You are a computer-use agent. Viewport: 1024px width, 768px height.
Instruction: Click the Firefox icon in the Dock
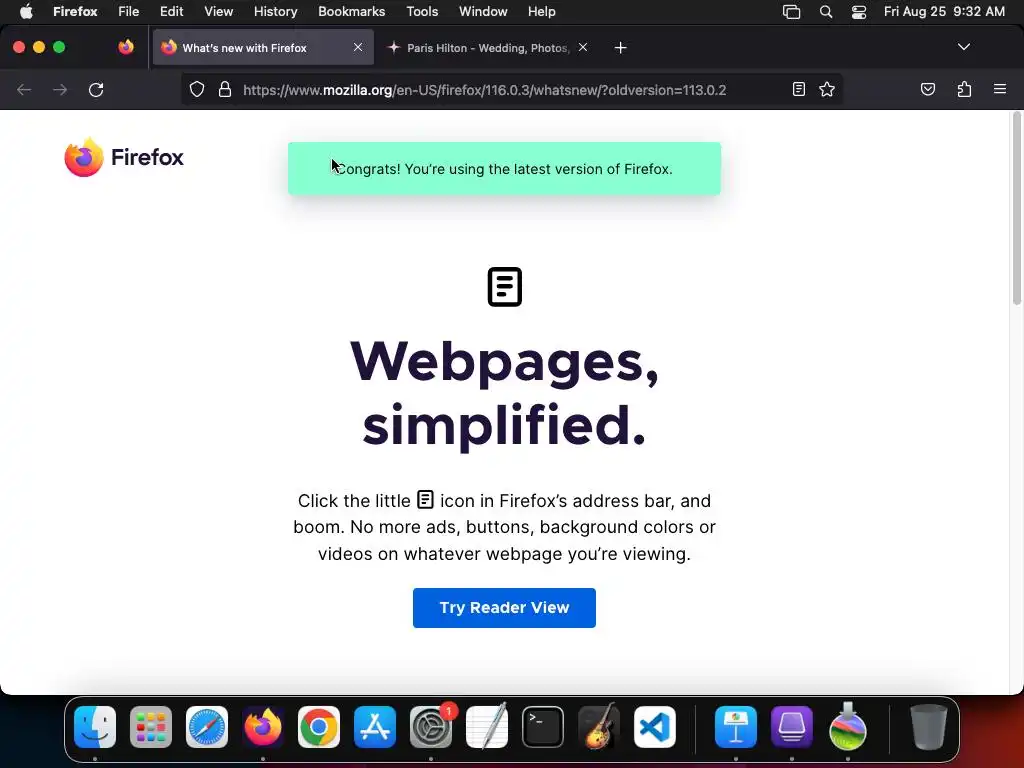(263, 727)
